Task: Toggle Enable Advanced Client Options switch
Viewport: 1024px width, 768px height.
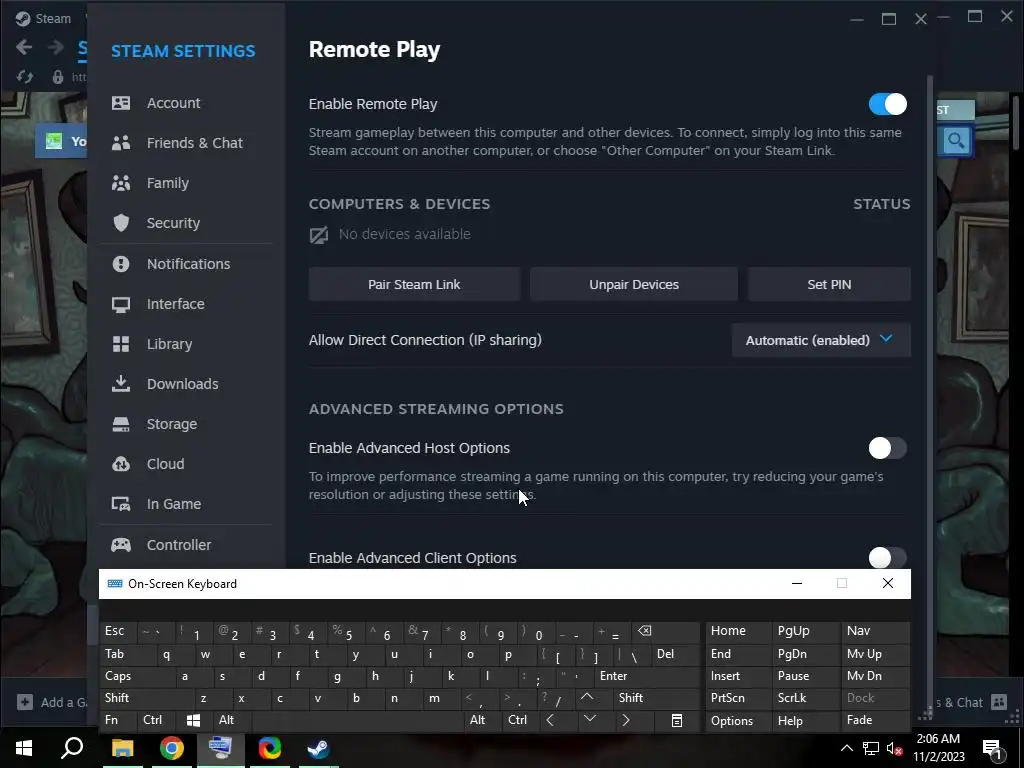Action: pos(888,558)
